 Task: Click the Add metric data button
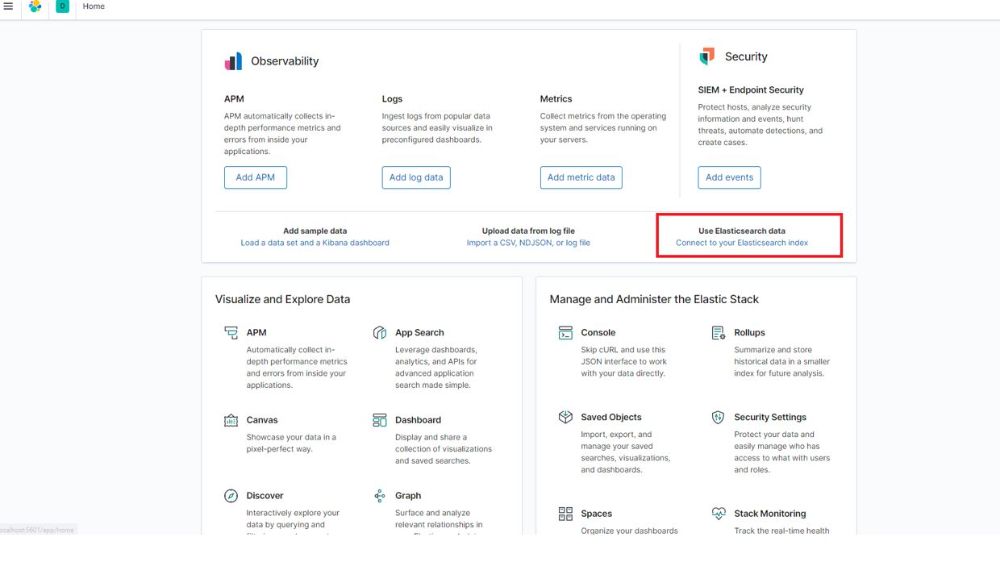tap(581, 177)
